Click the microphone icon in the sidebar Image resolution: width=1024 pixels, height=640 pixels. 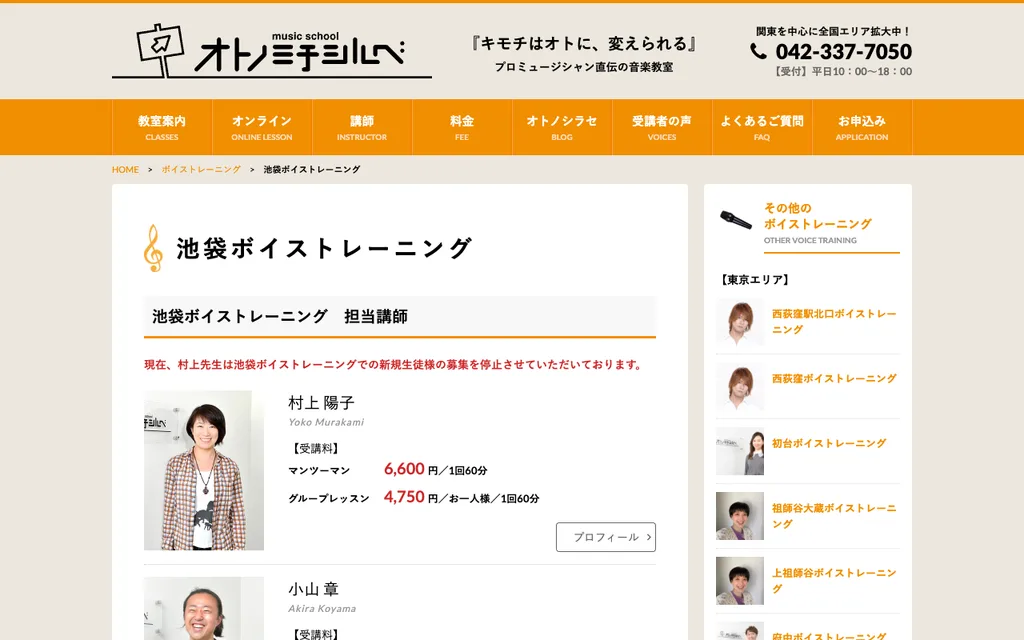pos(736,220)
